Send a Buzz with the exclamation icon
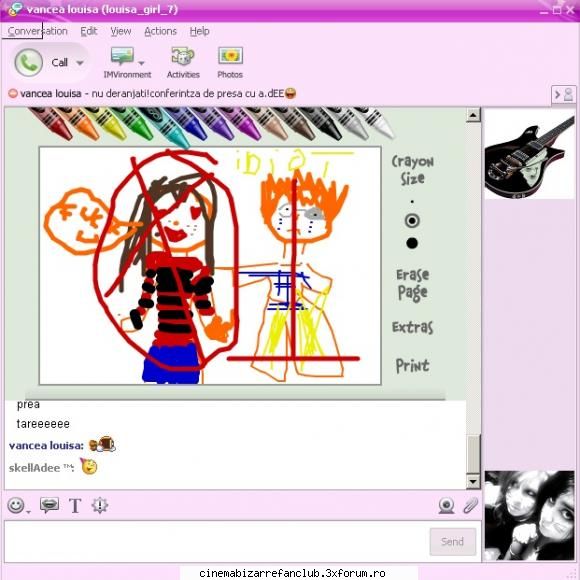Screen dimensions: 580x580 [100, 505]
